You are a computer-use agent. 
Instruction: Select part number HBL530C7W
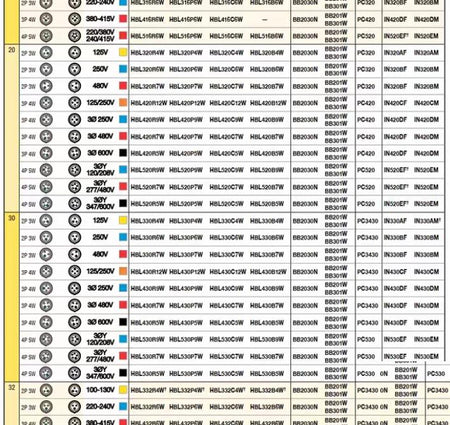coord(227,356)
